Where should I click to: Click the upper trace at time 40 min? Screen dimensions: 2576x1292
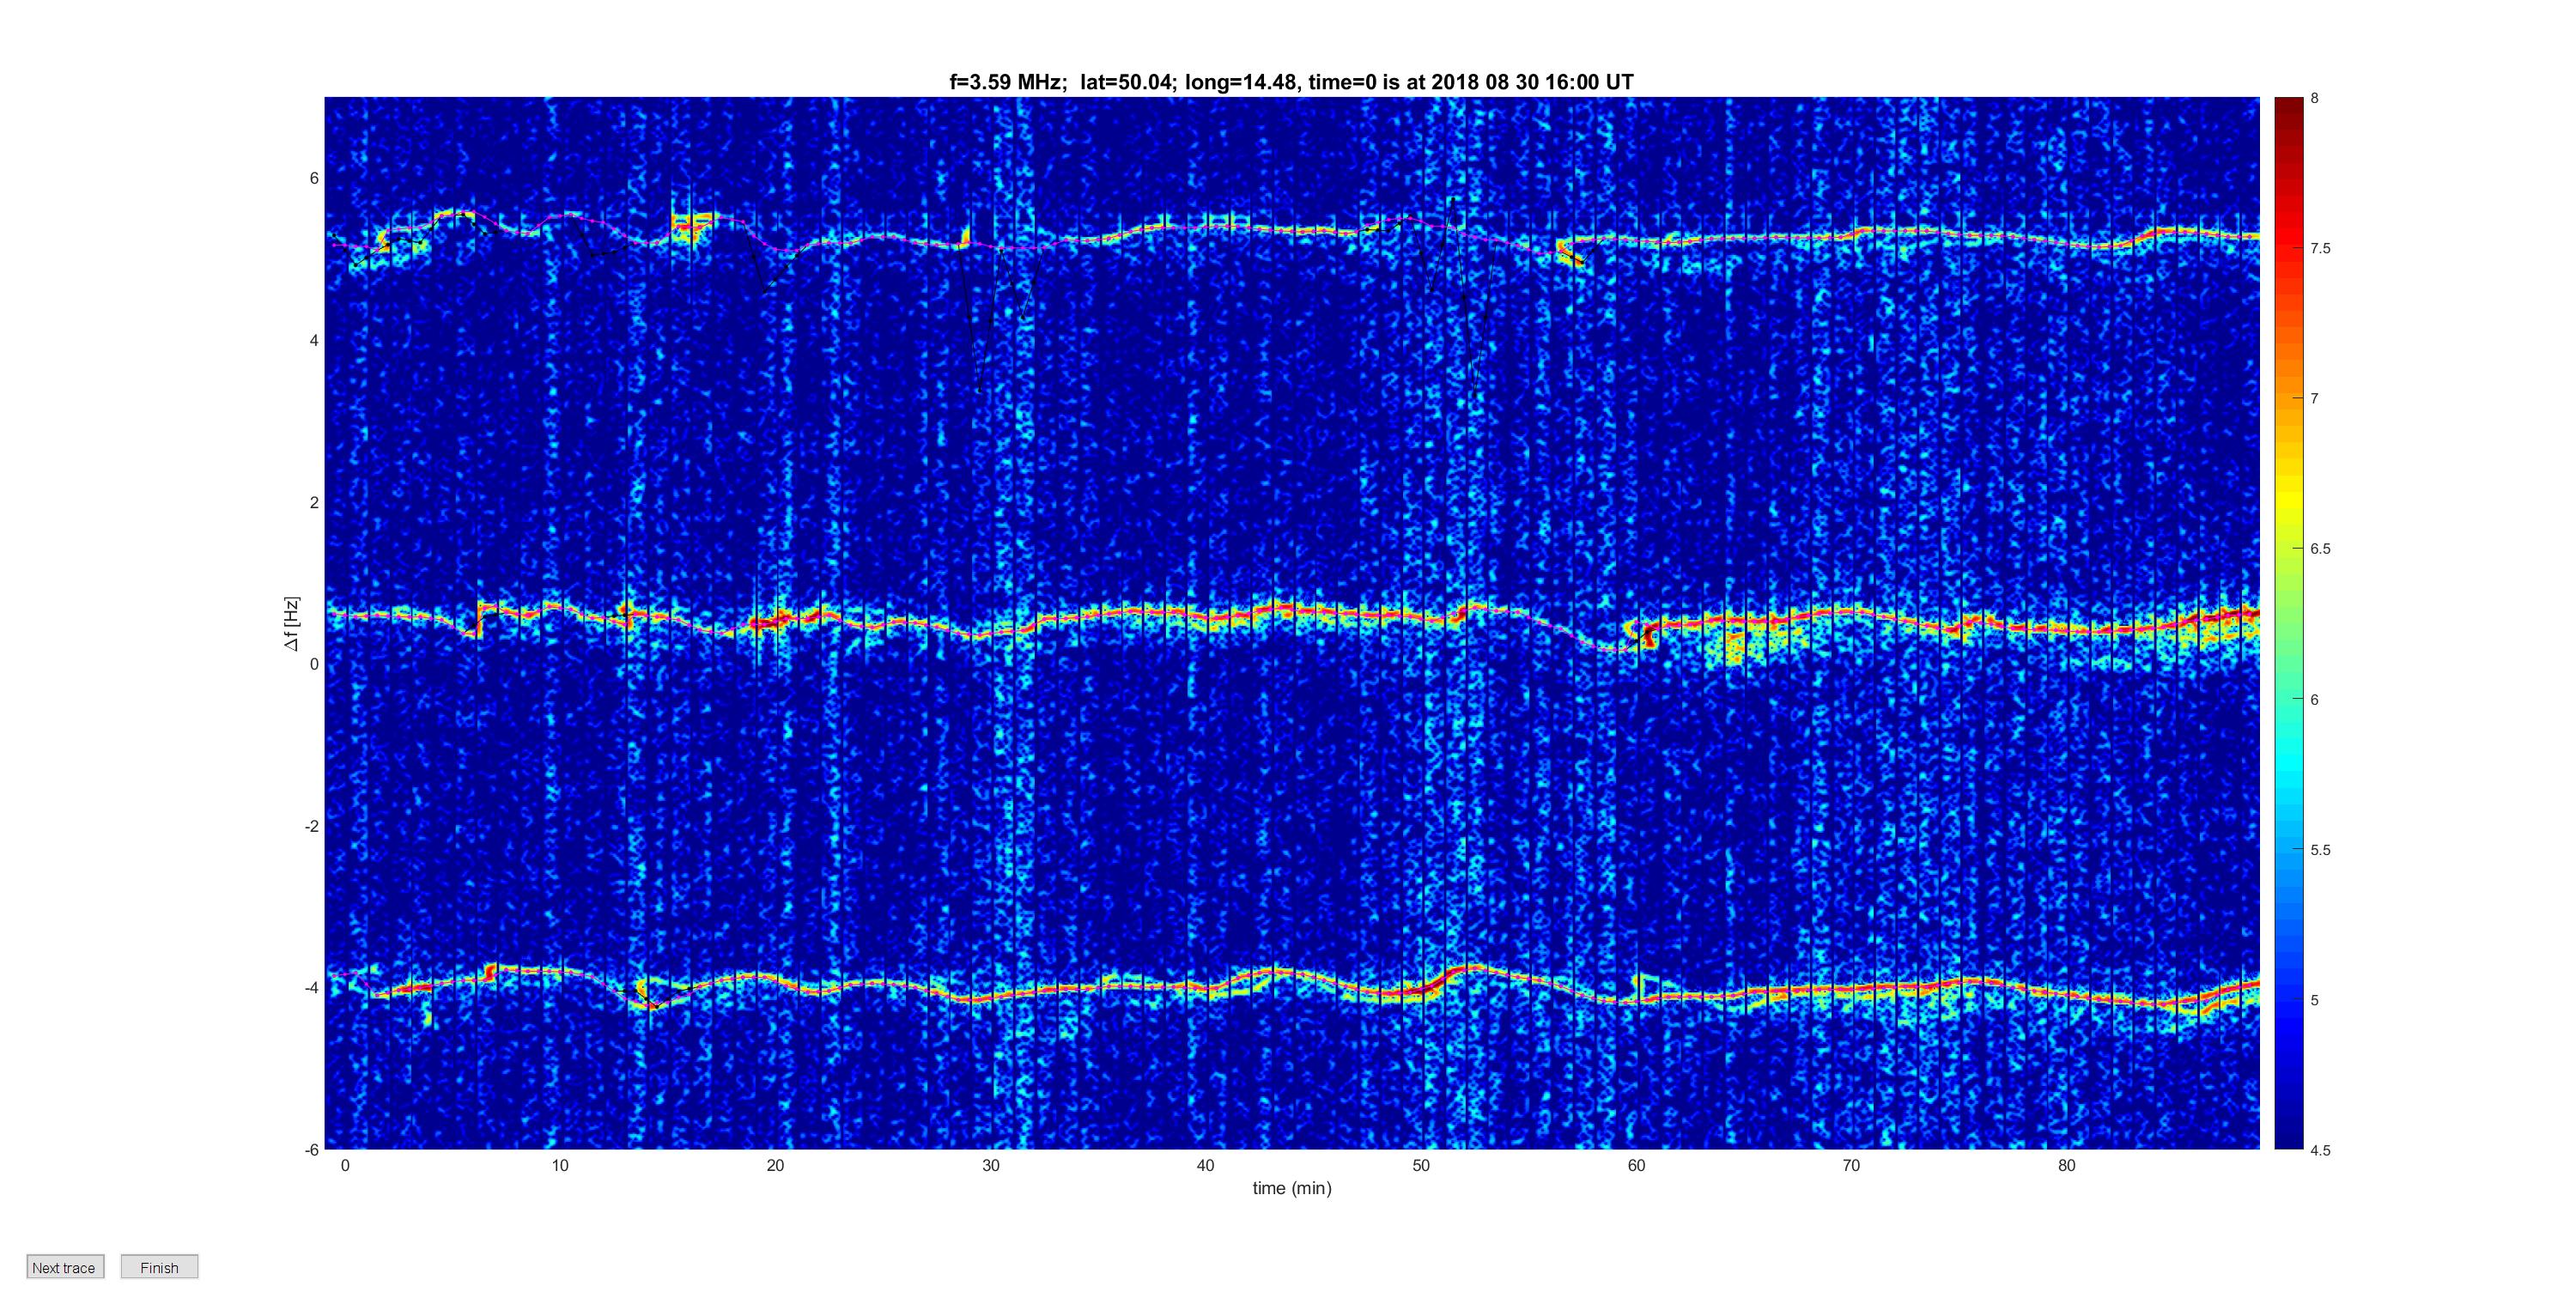(x=1206, y=226)
